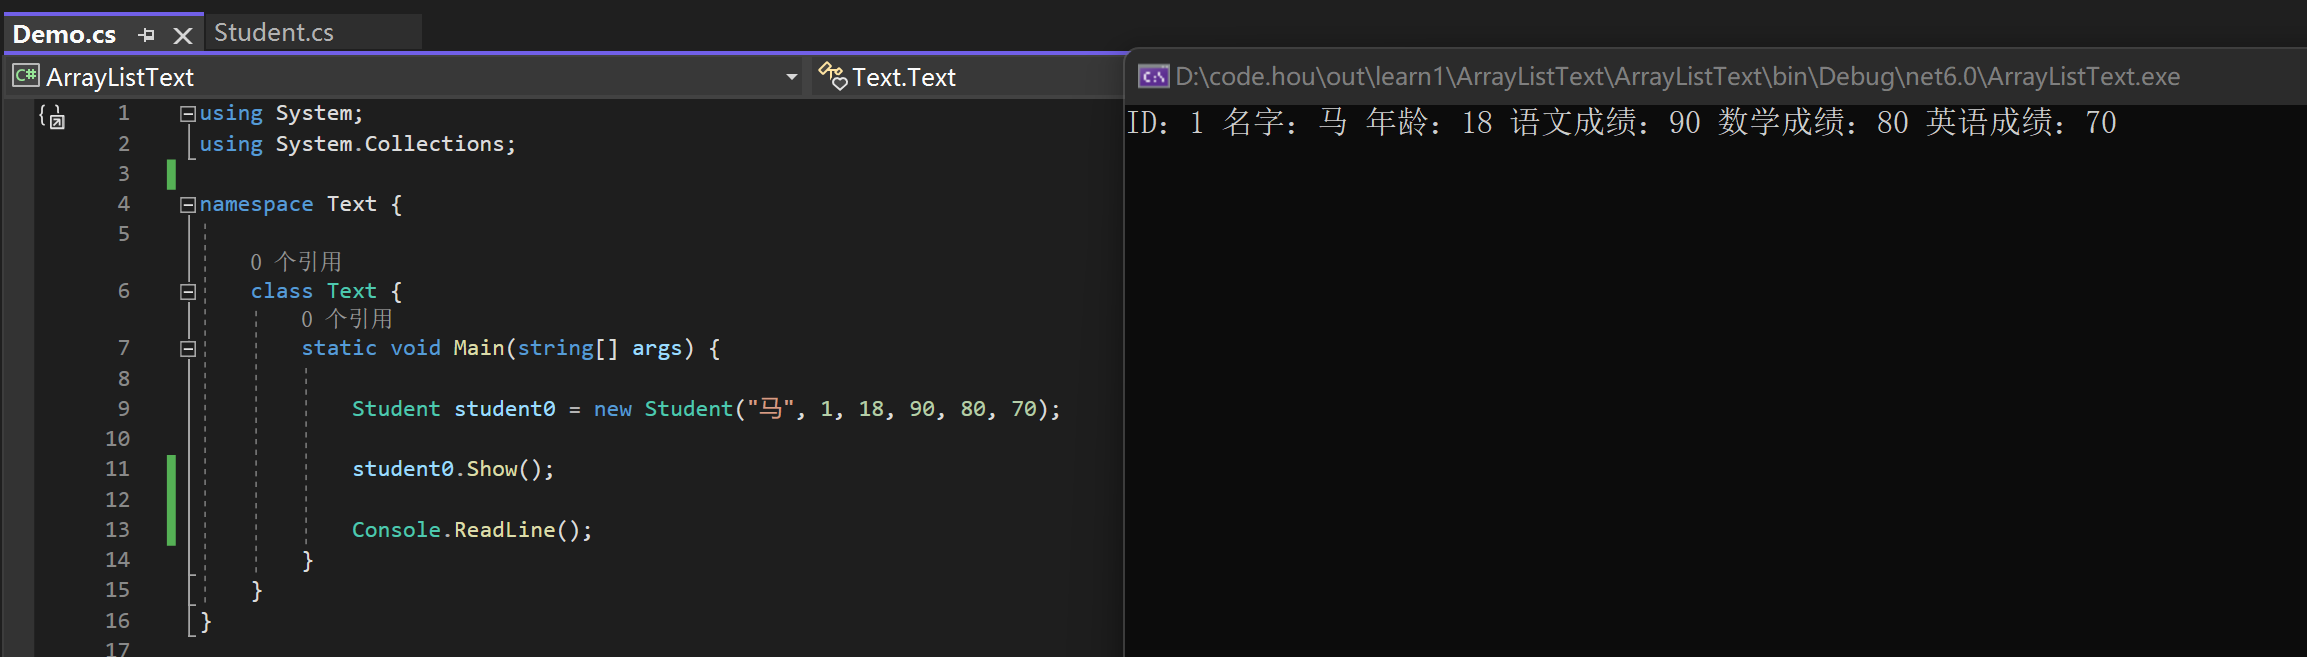Viewport: 2307px width, 657px height.
Task: Close the Demo.cs tab
Action: tap(182, 36)
